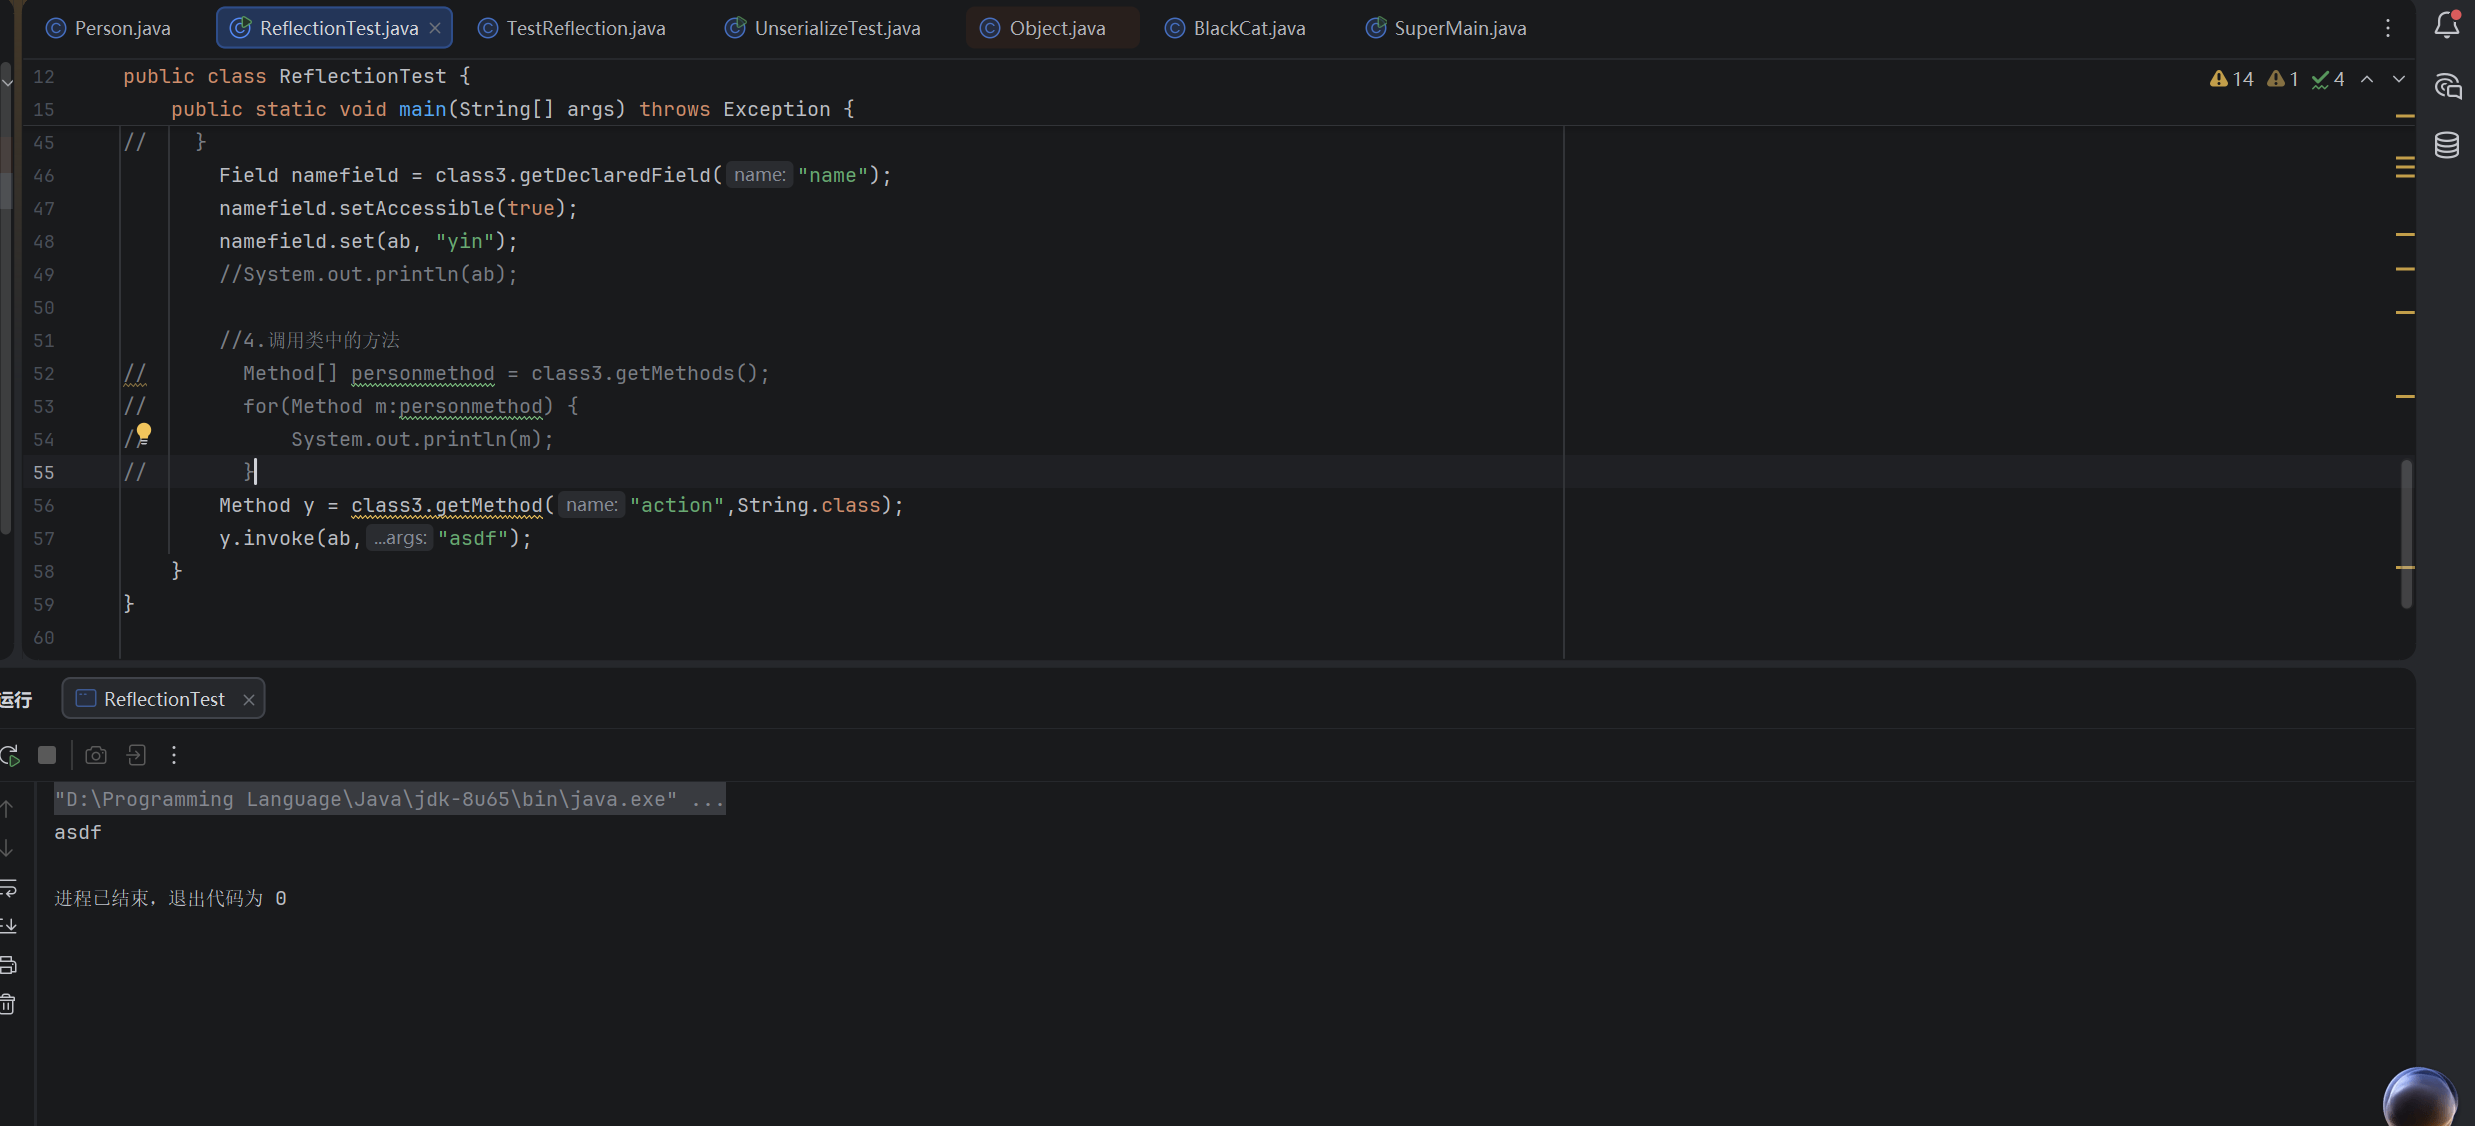Clear console with the trash icon
The image size is (2475, 1126).
point(8,1003)
